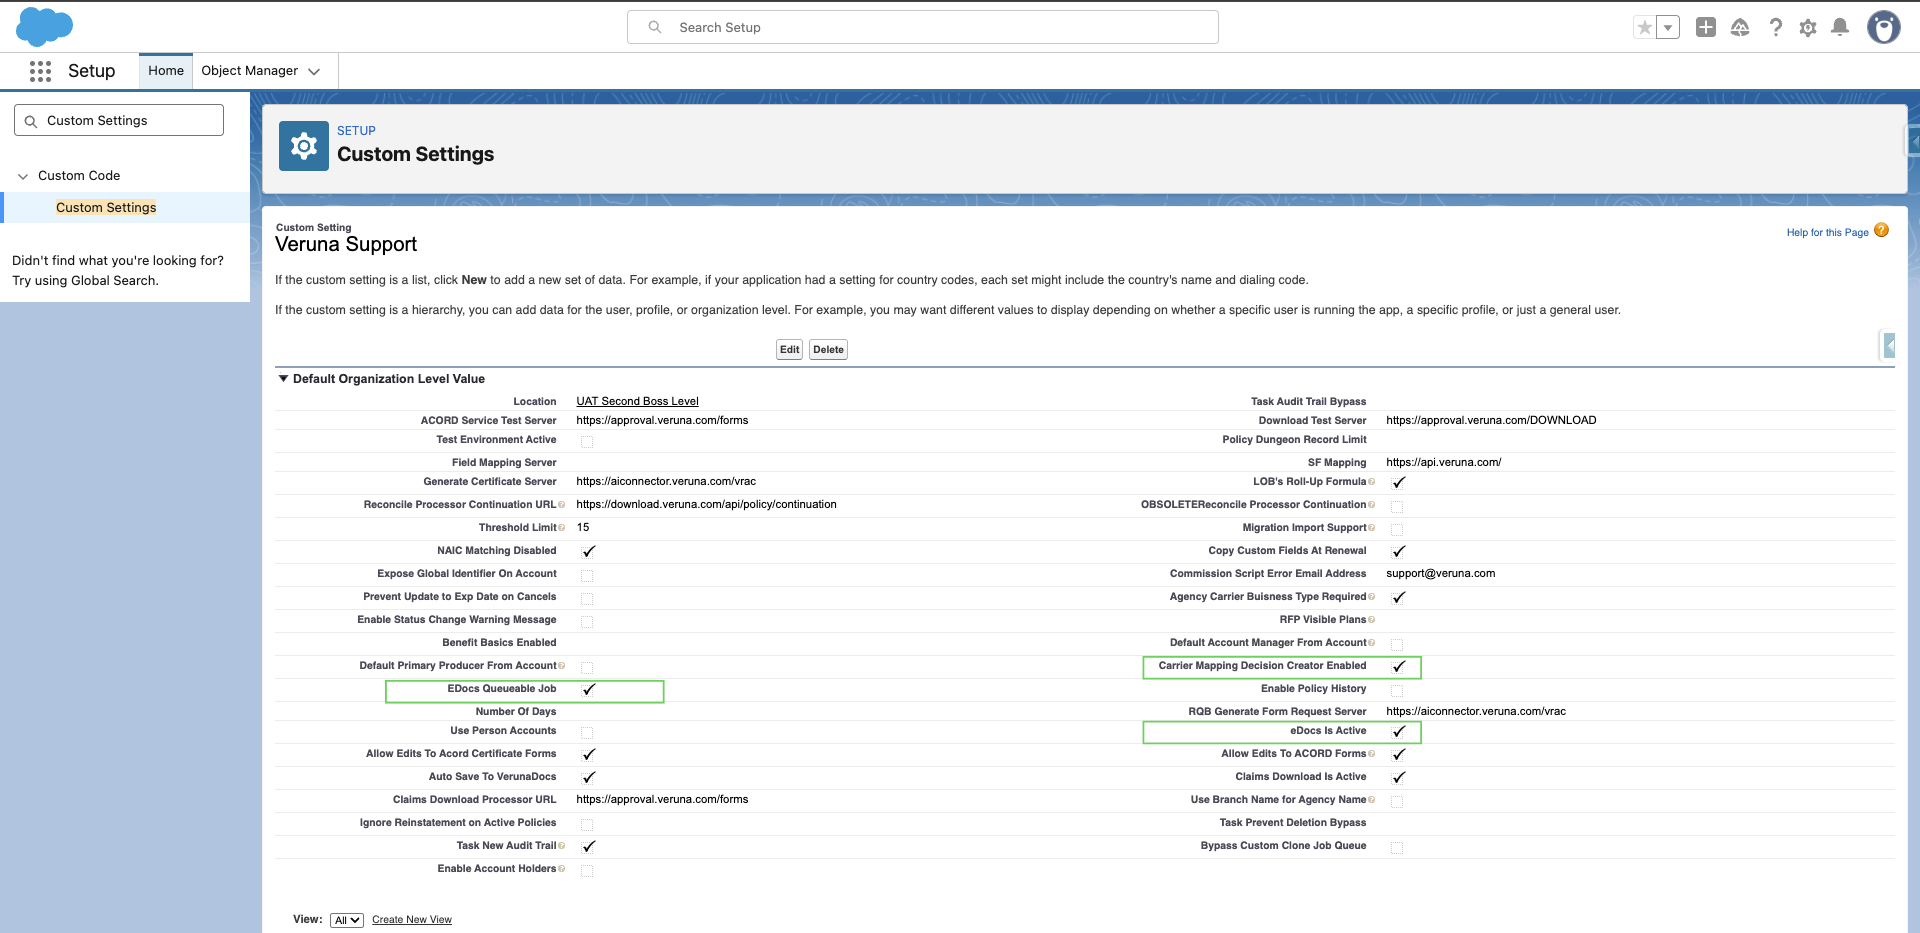
Task: Click the SETUP breadcrumb label
Action: pos(356,131)
